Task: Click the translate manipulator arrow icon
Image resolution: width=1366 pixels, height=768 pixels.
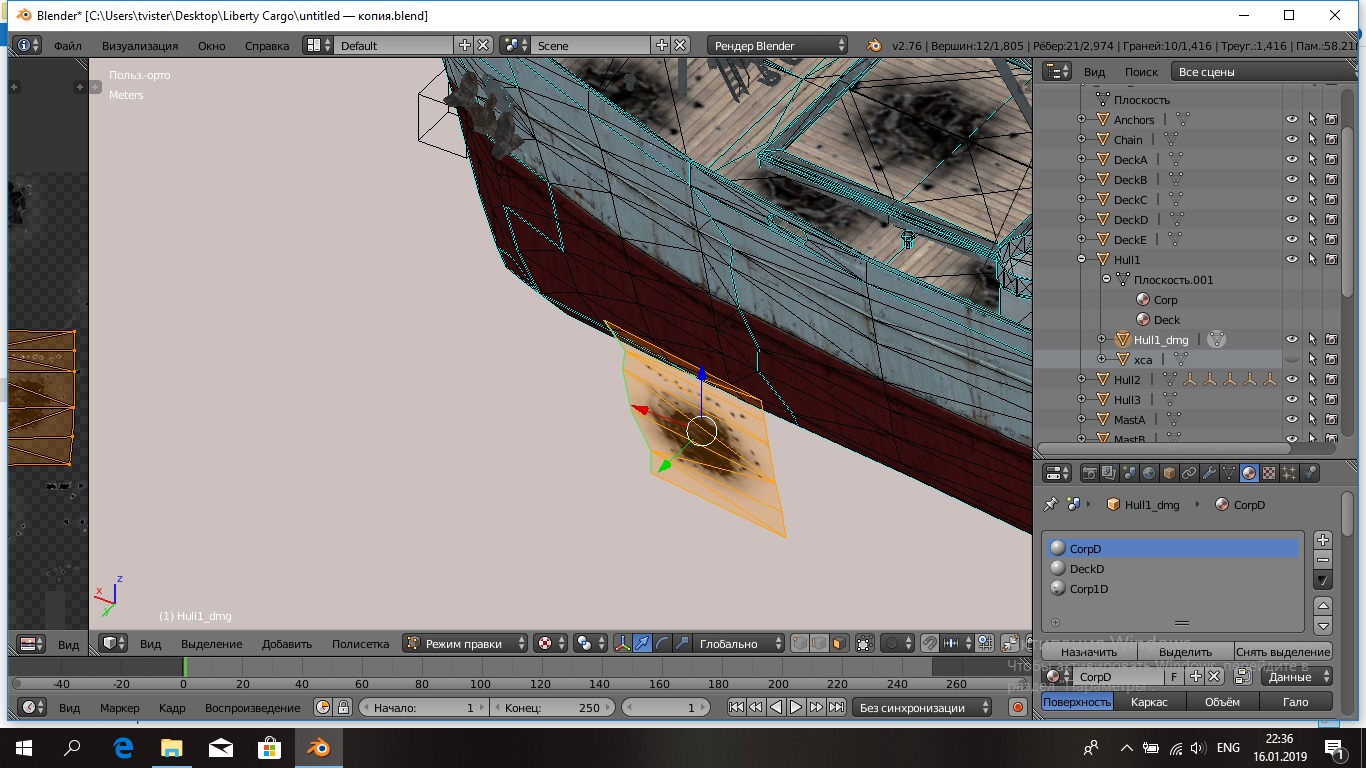Action: click(x=642, y=644)
